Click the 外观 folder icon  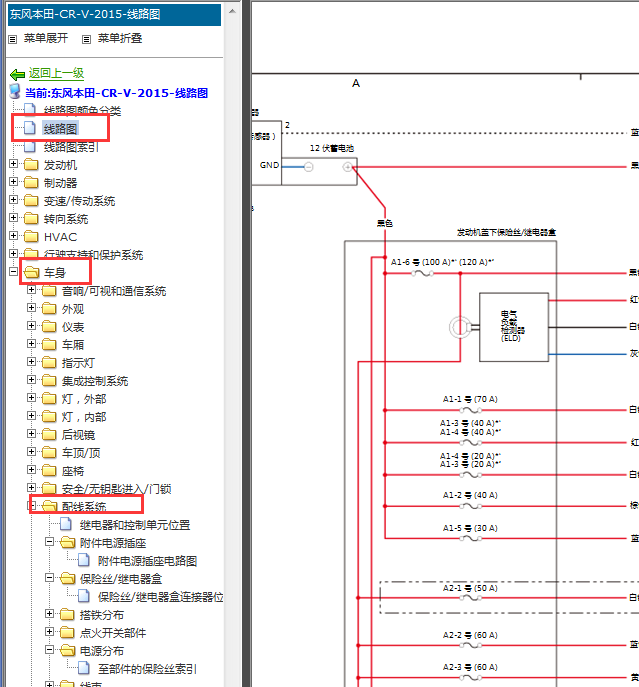(49, 308)
